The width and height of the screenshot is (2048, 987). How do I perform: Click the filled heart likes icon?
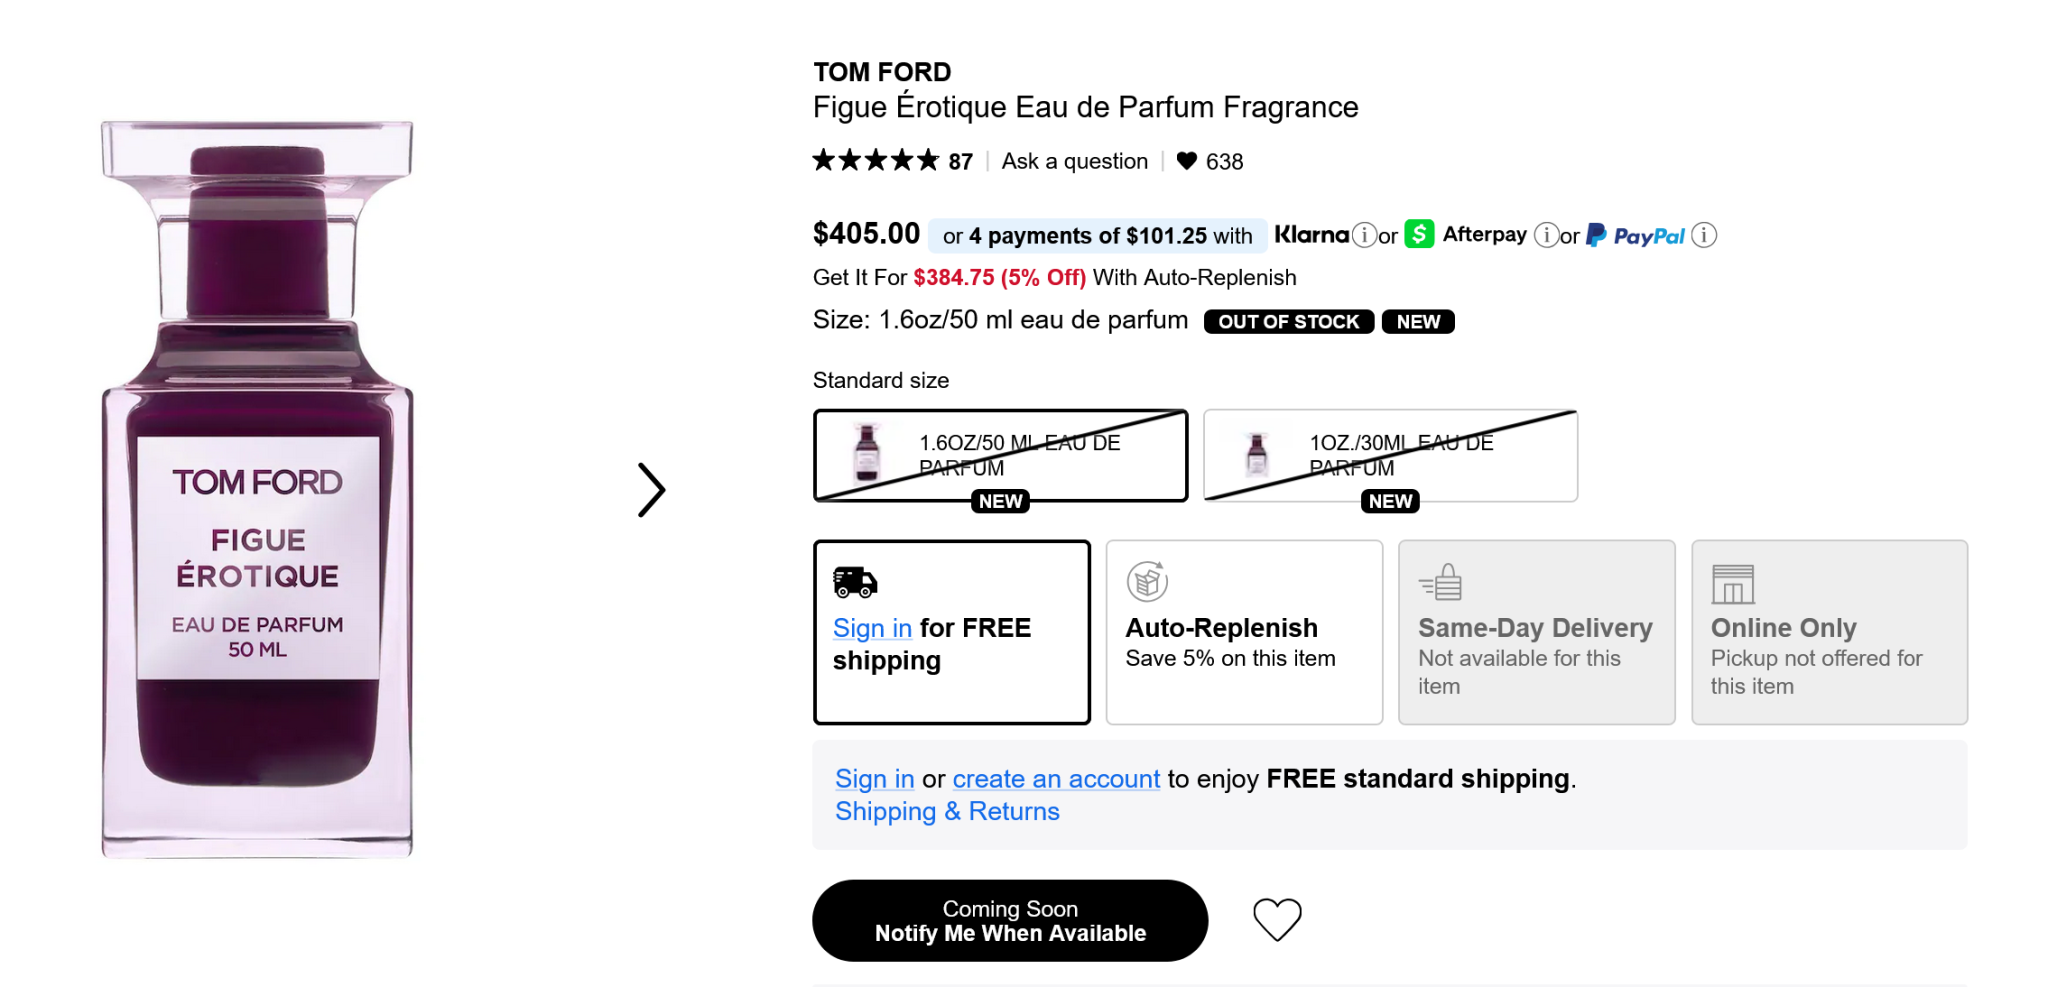(1187, 161)
